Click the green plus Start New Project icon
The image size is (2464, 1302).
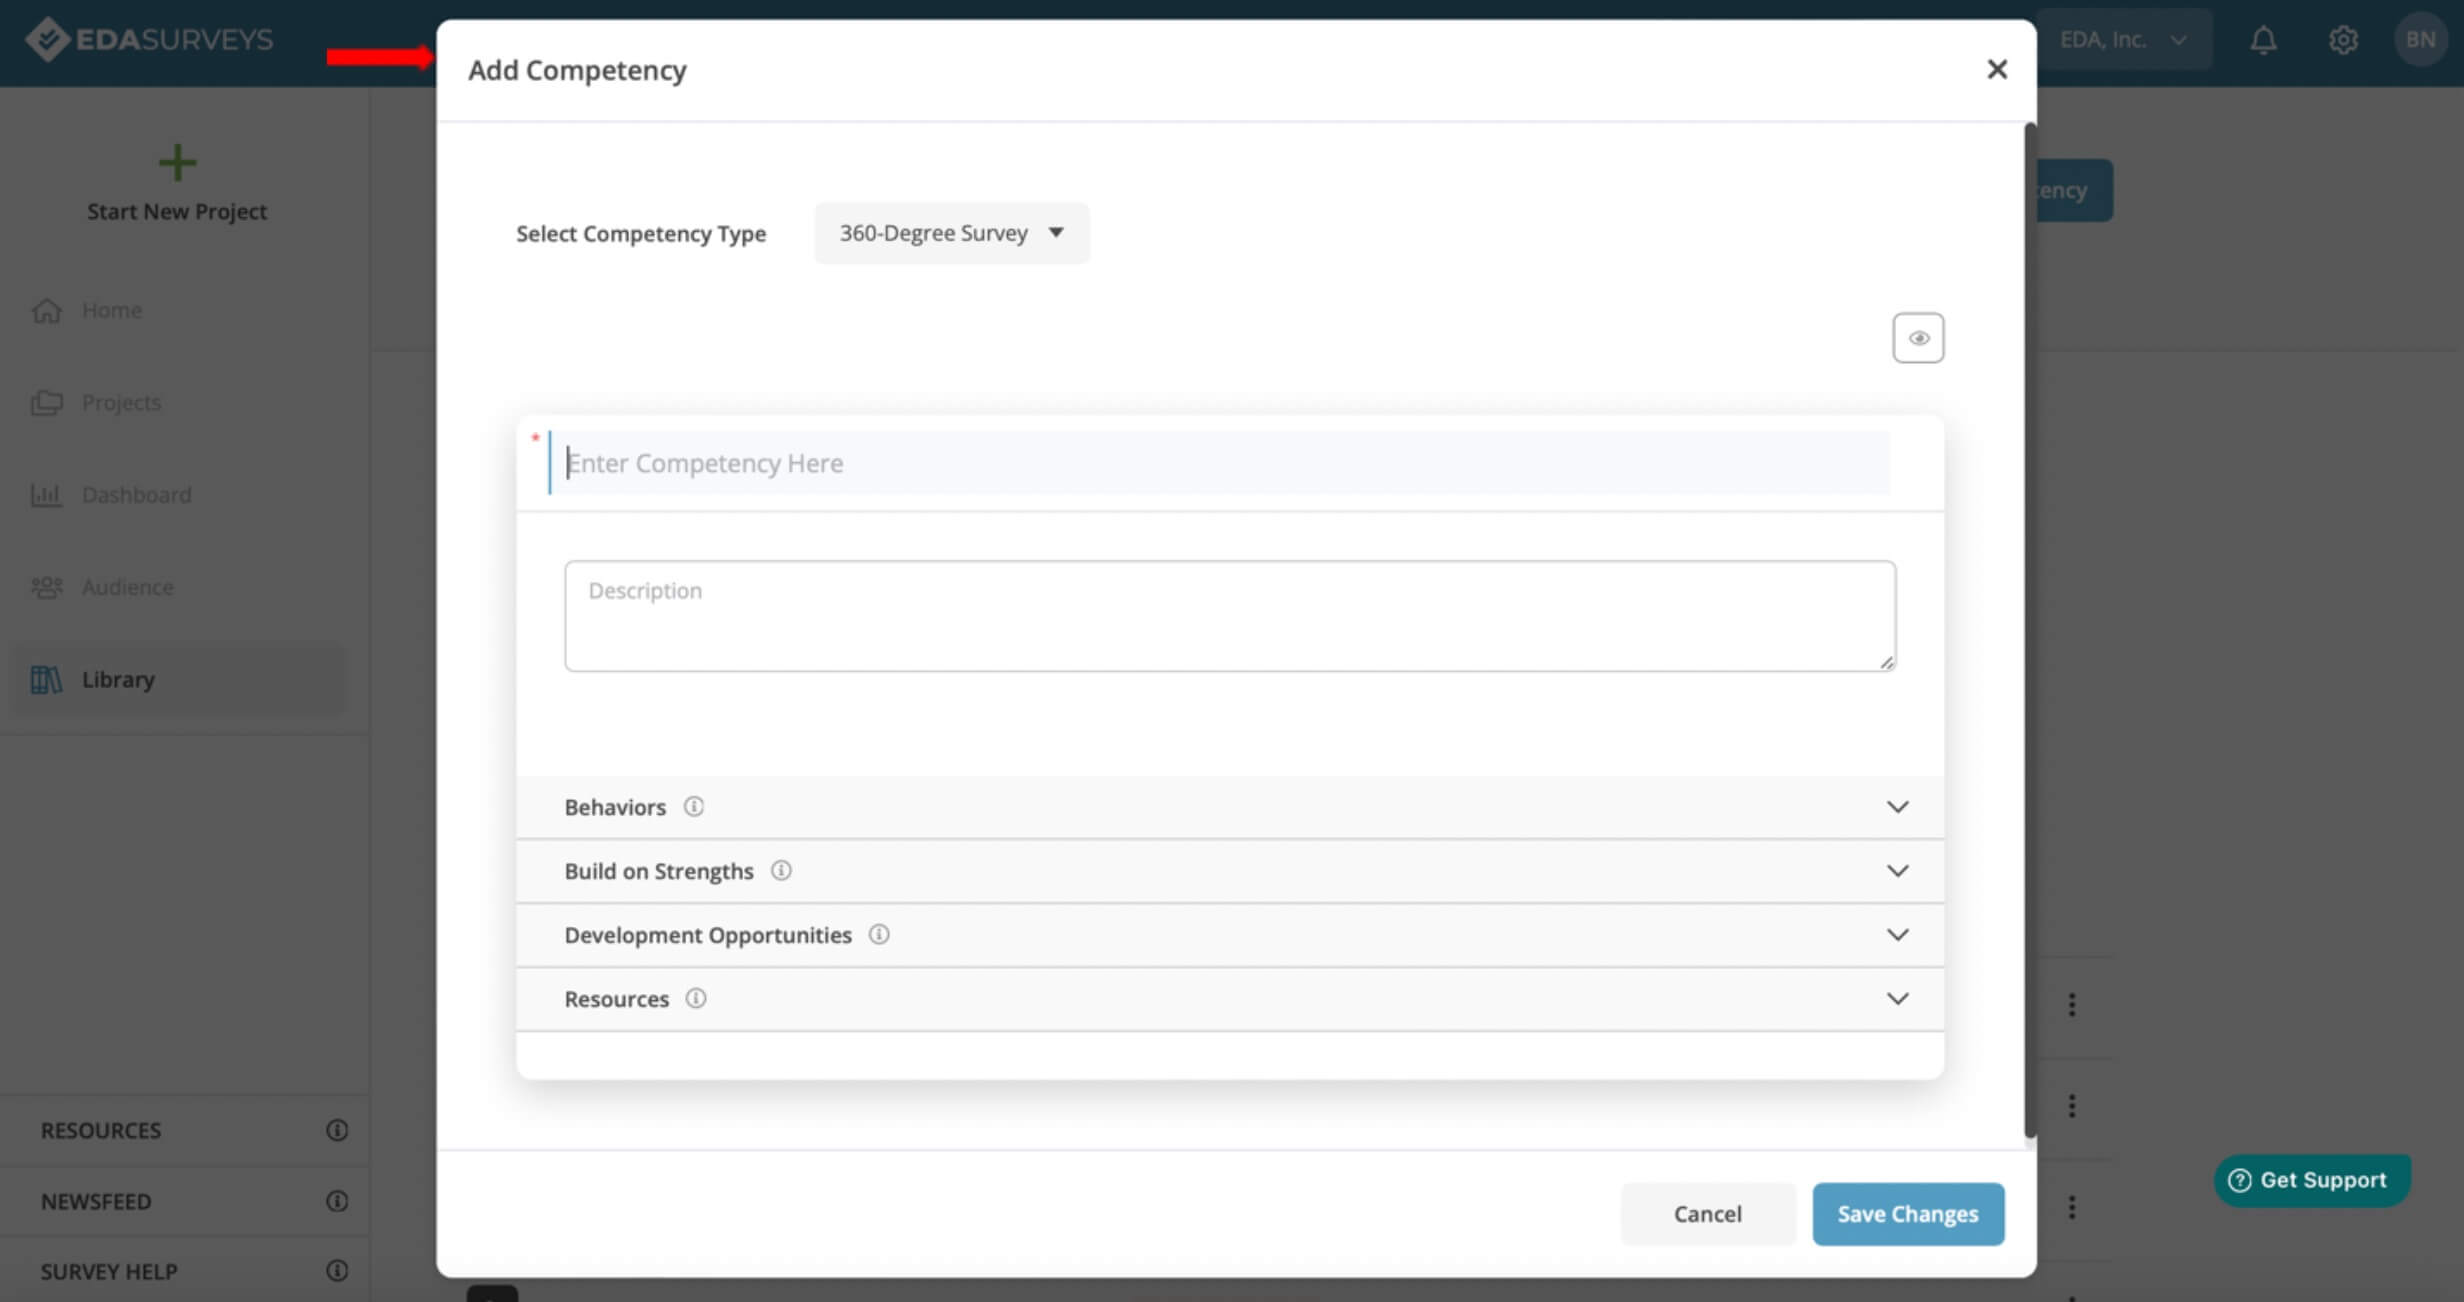point(177,162)
